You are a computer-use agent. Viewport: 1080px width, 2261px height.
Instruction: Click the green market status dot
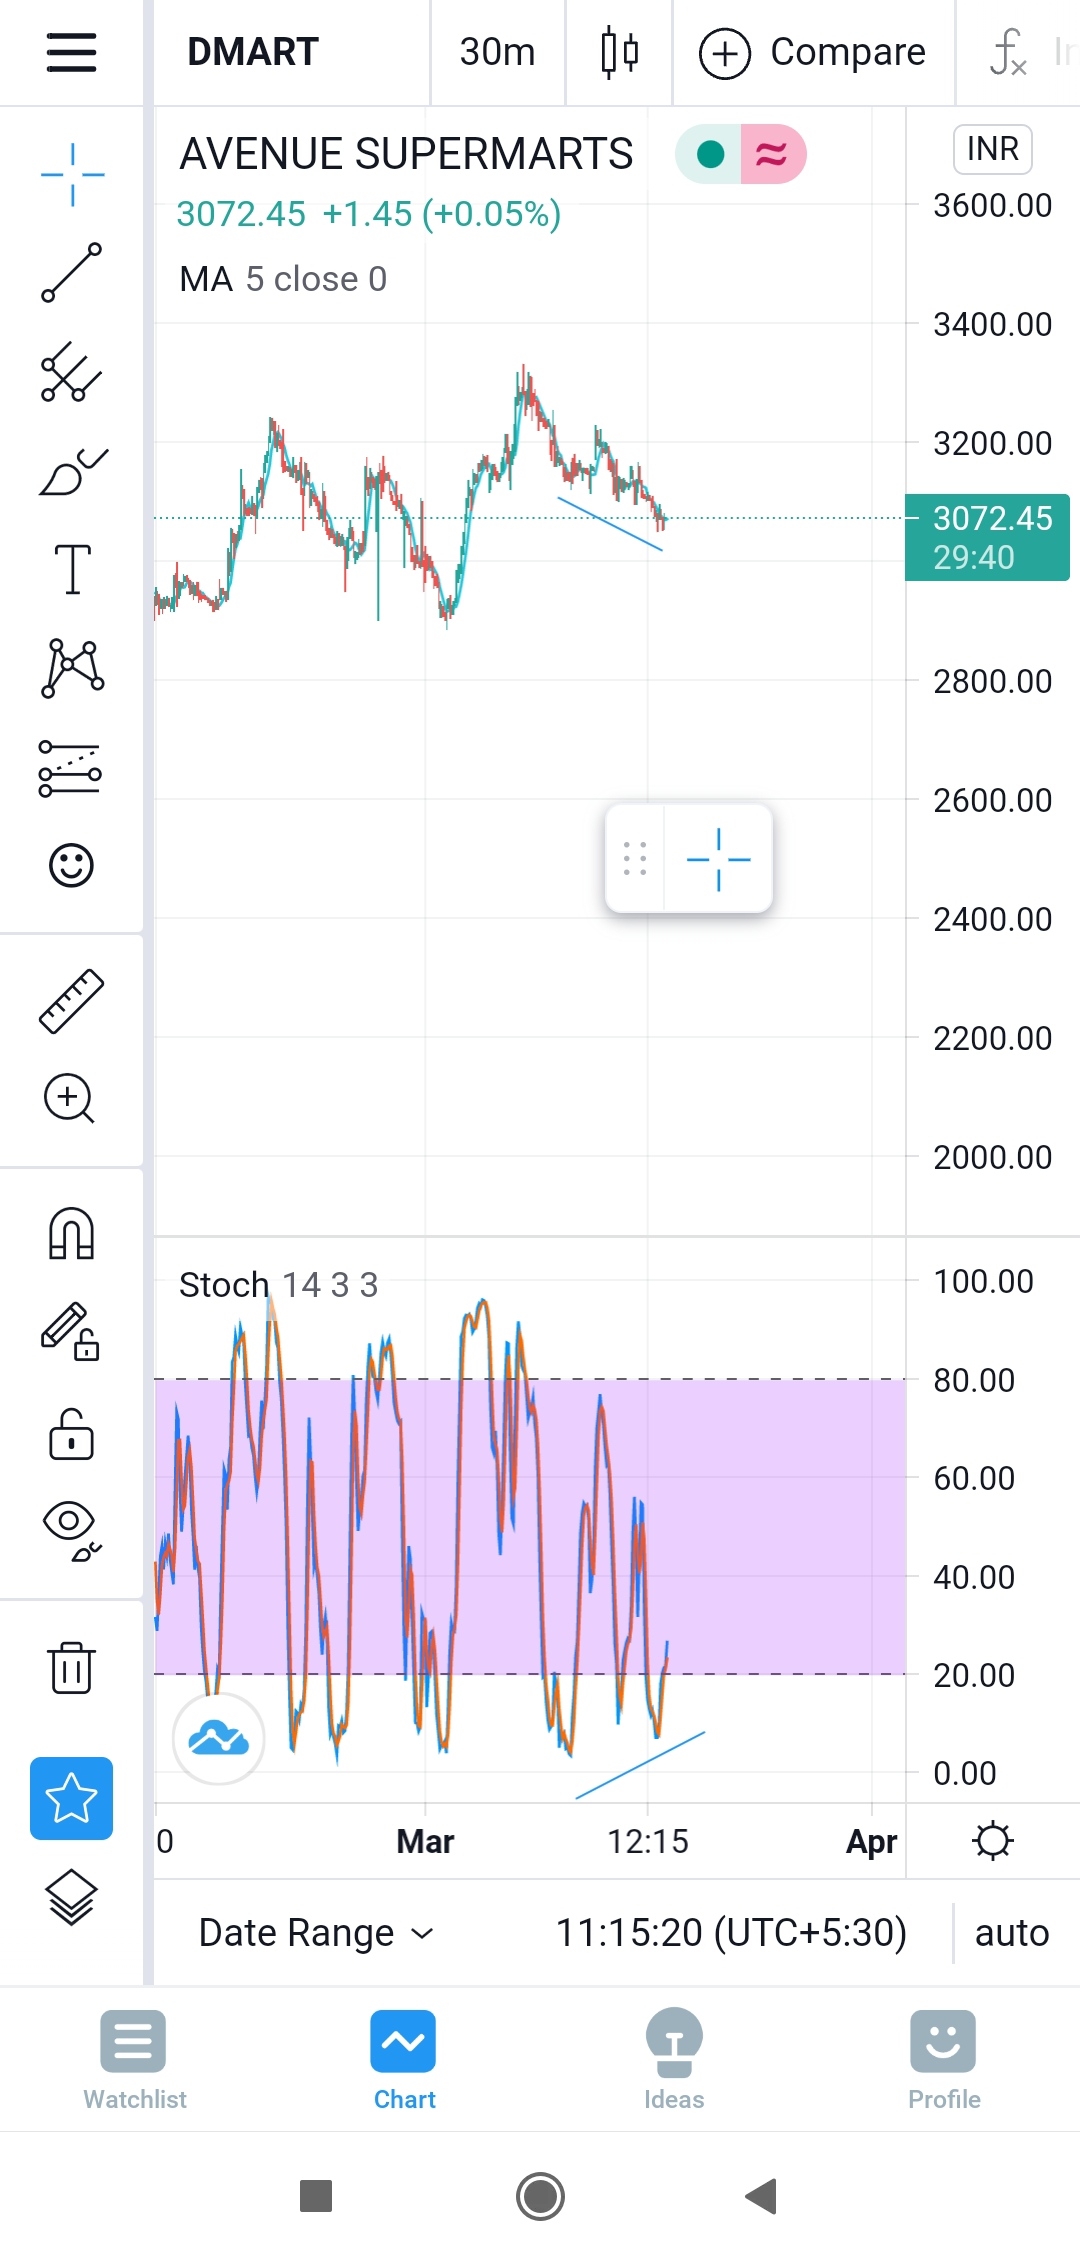(x=710, y=154)
